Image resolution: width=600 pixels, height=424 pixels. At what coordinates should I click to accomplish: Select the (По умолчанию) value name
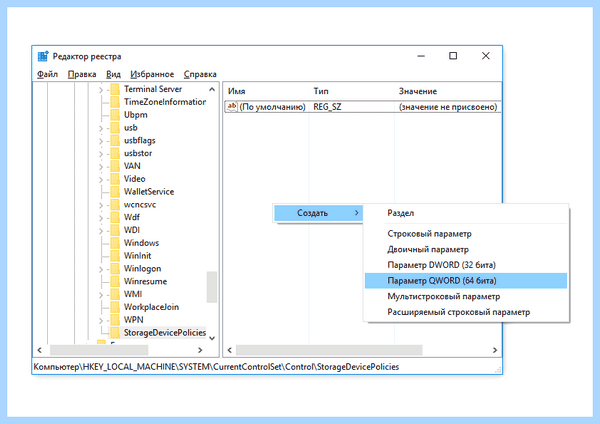click(272, 107)
